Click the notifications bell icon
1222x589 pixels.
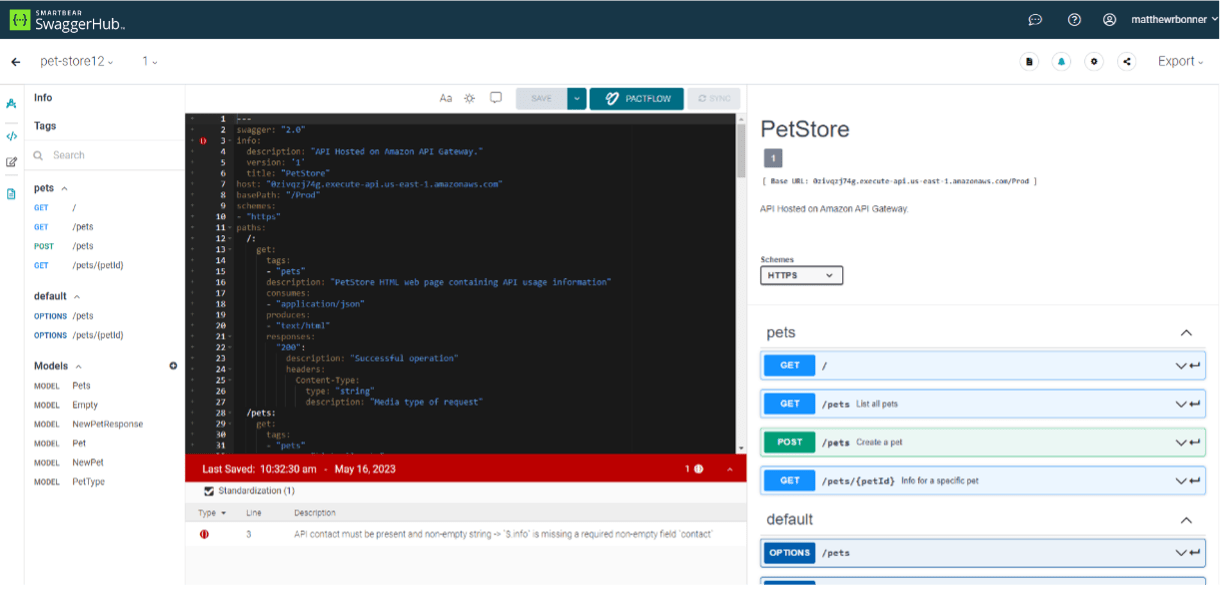tap(1061, 62)
